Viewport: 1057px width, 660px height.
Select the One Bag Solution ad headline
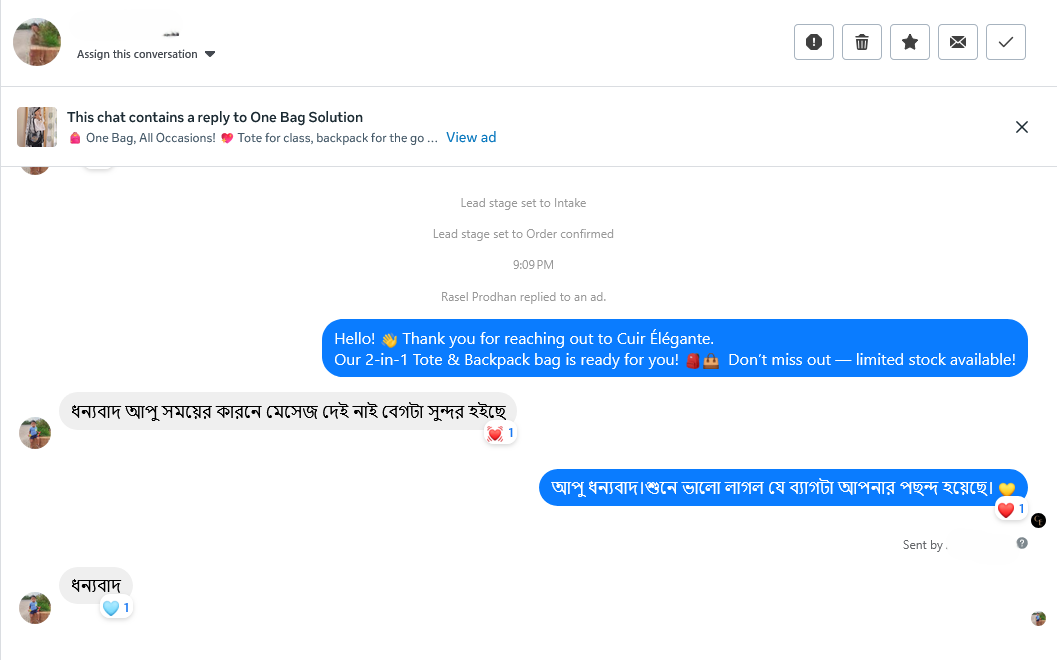(214, 117)
